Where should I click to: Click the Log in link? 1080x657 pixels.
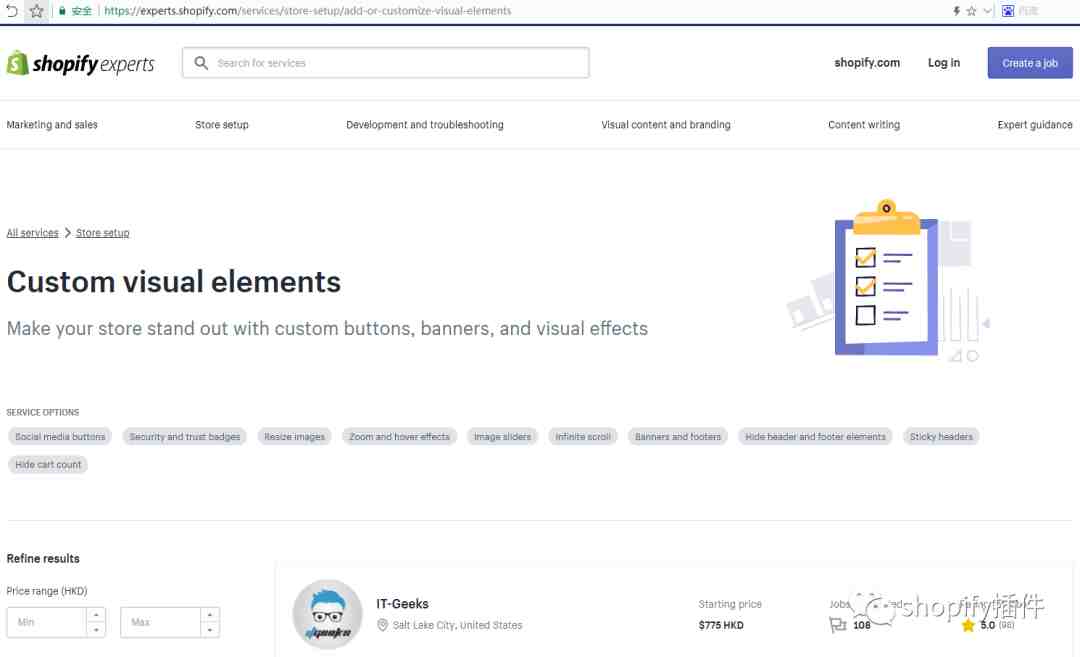(944, 63)
